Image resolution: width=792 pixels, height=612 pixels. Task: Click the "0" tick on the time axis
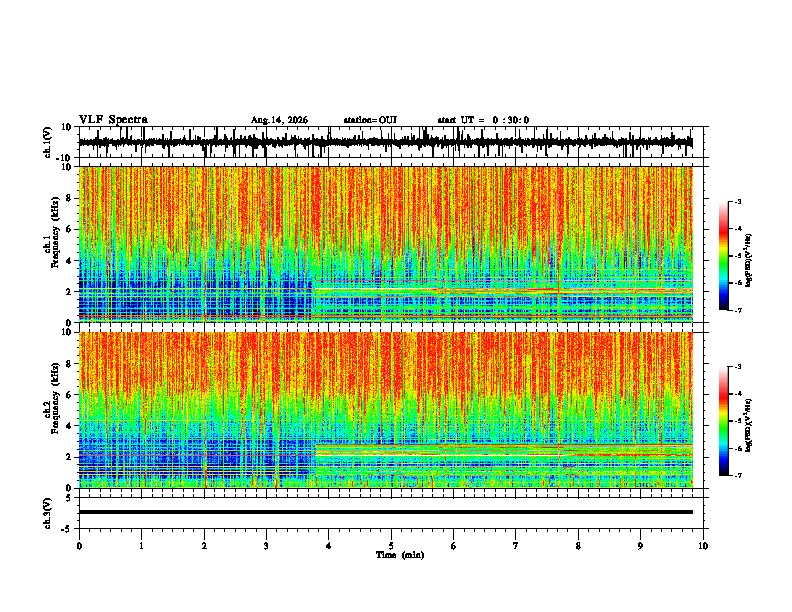[x=79, y=546]
